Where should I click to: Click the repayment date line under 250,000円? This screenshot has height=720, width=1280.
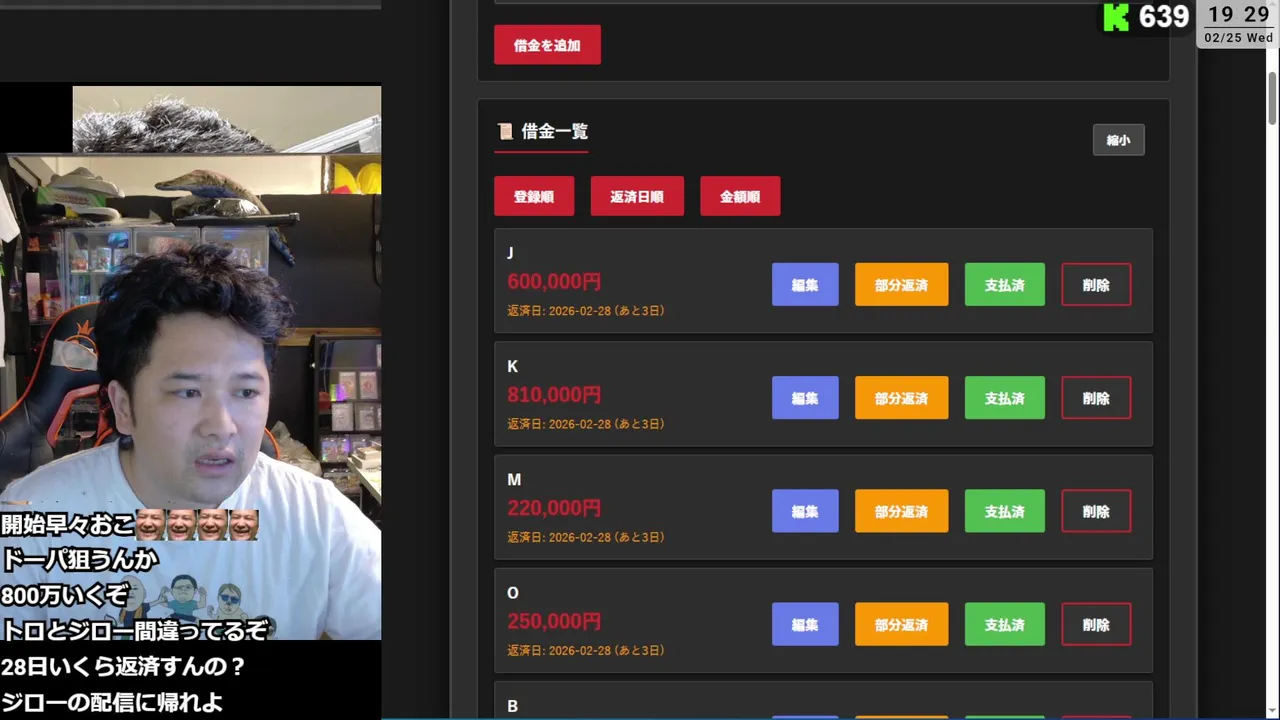point(585,650)
